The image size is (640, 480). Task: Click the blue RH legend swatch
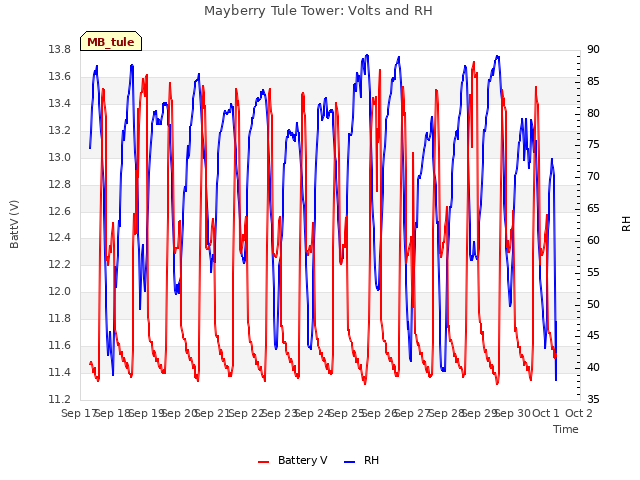coord(350,462)
